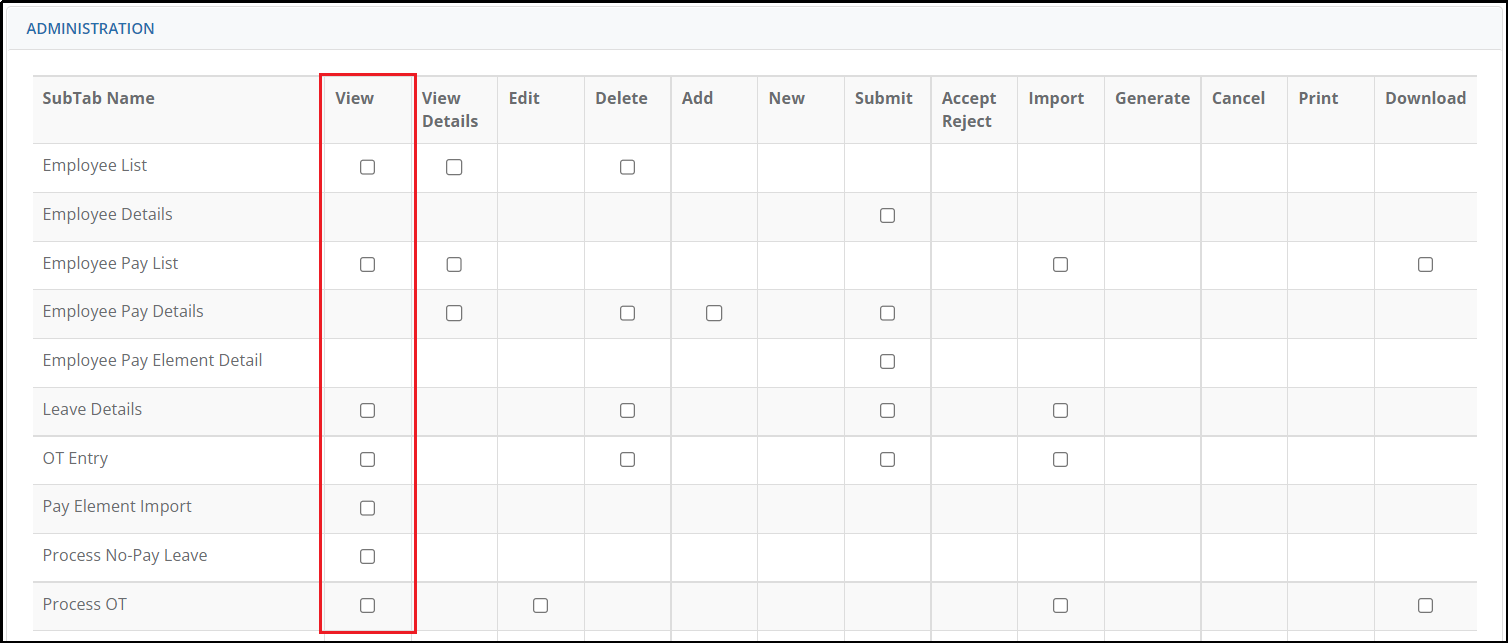The height and width of the screenshot is (643, 1508).
Task: Check the View box for Leave Details
Action: 367,410
